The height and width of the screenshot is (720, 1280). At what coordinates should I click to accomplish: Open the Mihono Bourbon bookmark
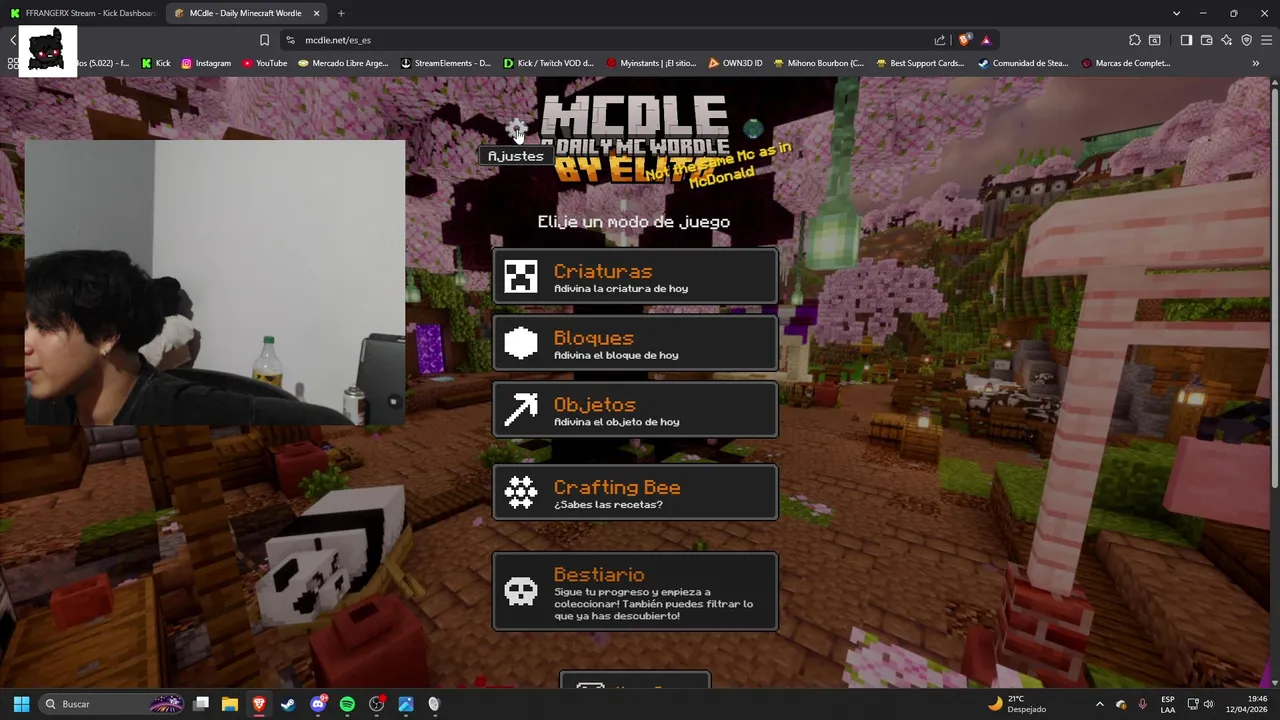(x=818, y=63)
